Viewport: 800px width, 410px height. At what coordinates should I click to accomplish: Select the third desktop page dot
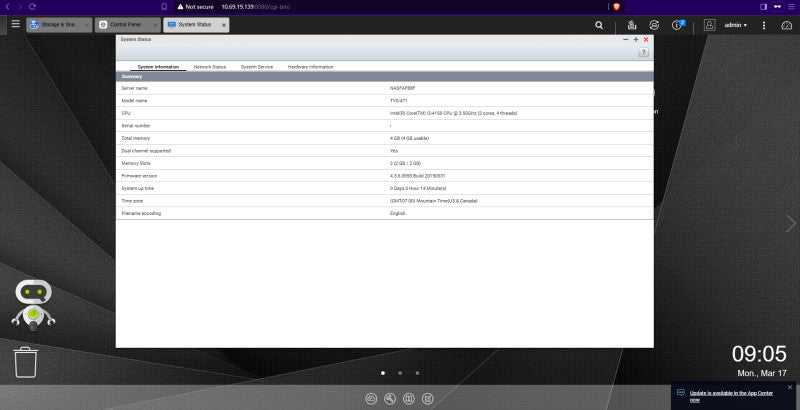417,373
